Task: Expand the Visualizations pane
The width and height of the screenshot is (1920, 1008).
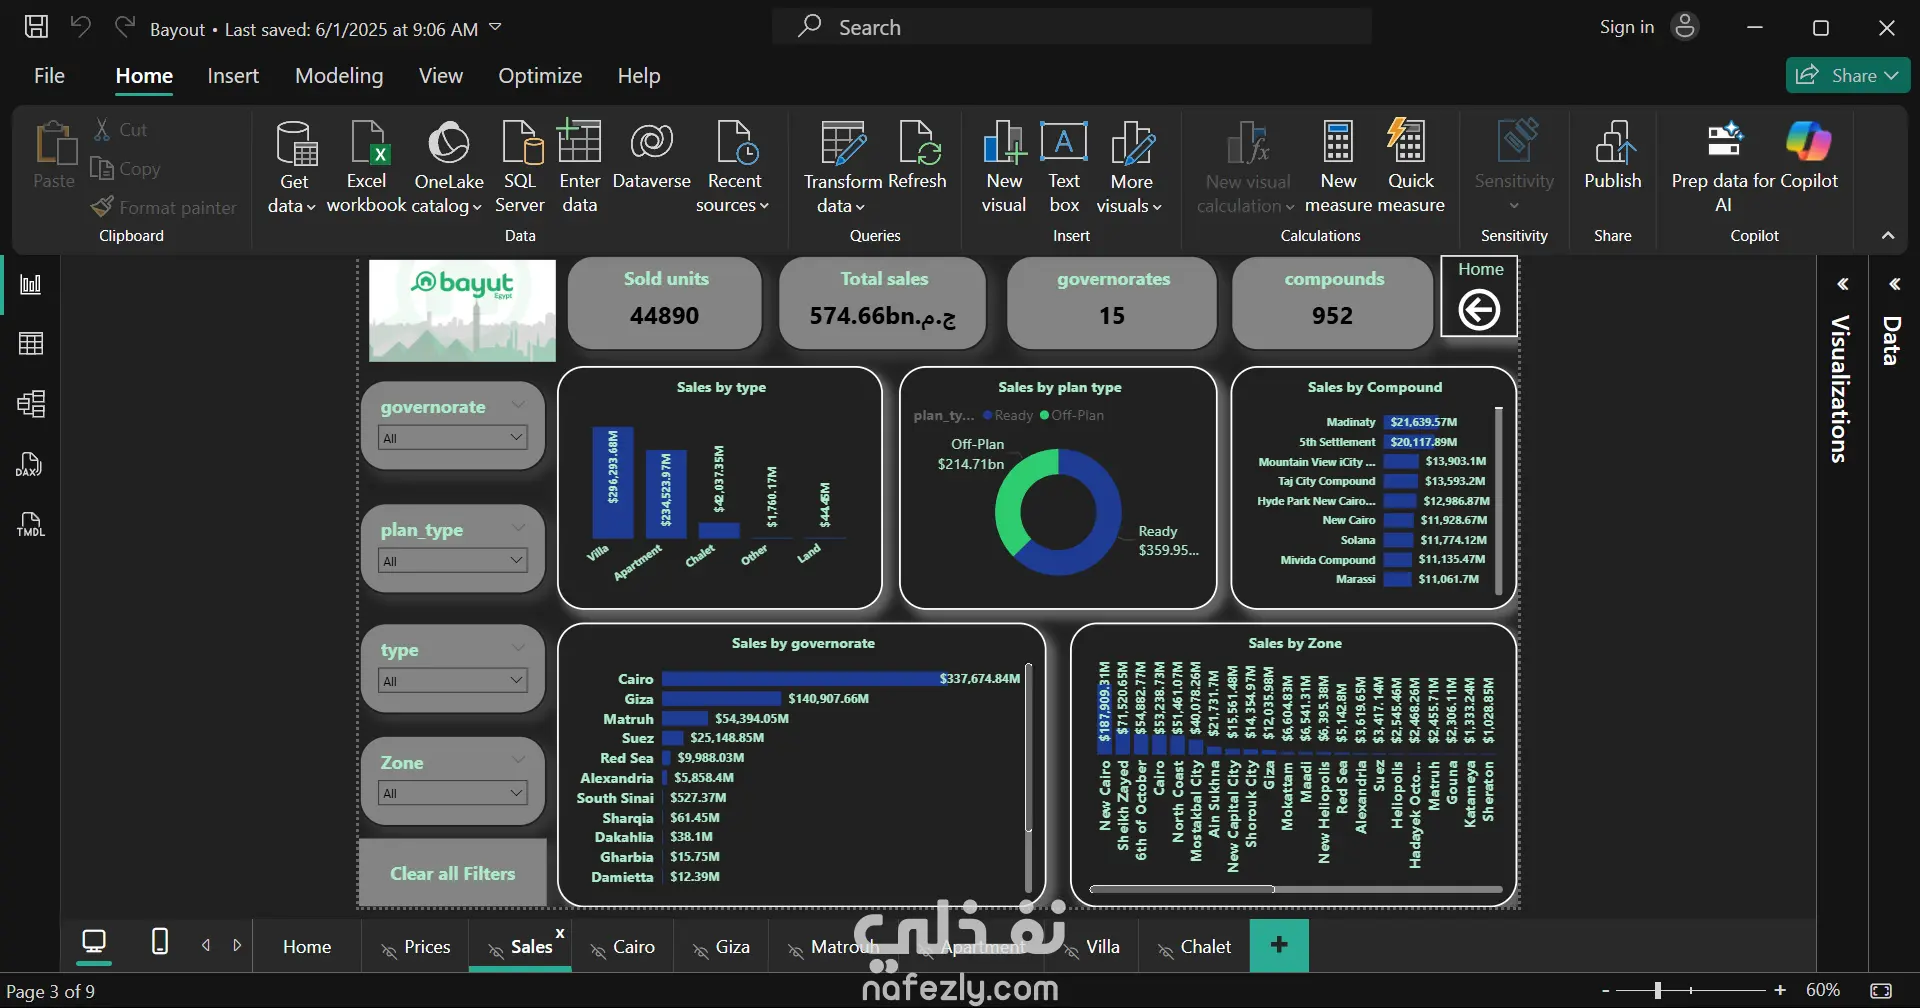Action: [x=1842, y=285]
